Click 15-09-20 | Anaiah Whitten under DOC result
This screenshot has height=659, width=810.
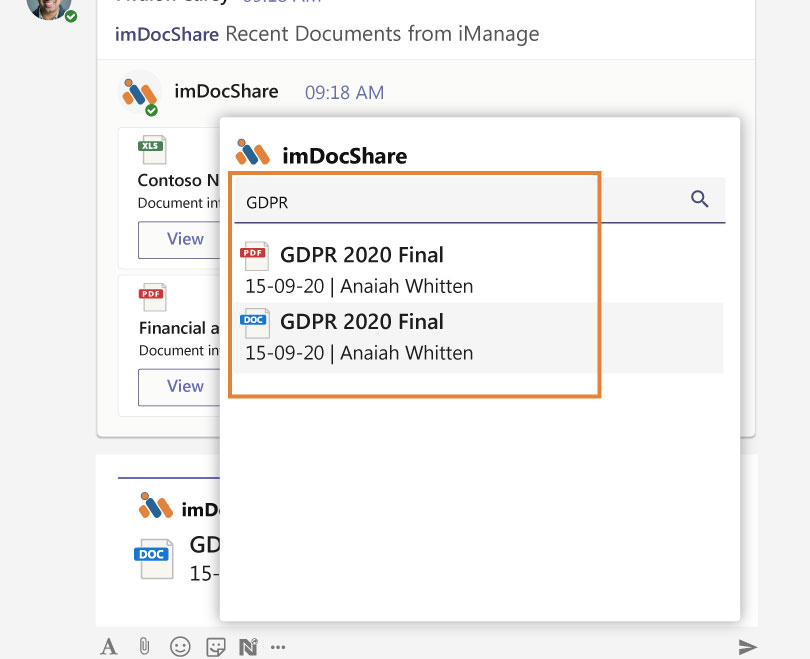[359, 353]
